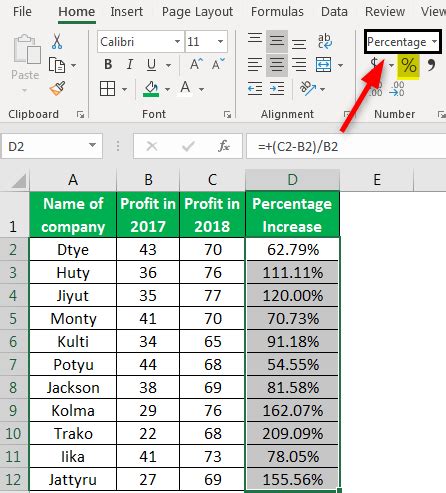Click the Wrap Text icon
Viewport: 446px width, 493px height.
324,41
